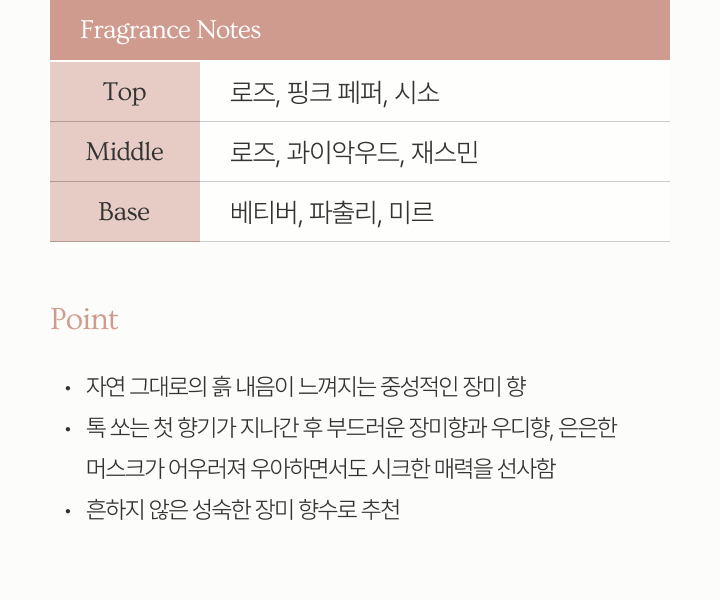Screen dimensions: 720x600
Task: Click the bullet line starting with 자연 그대로의
Action: tap(306, 386)
